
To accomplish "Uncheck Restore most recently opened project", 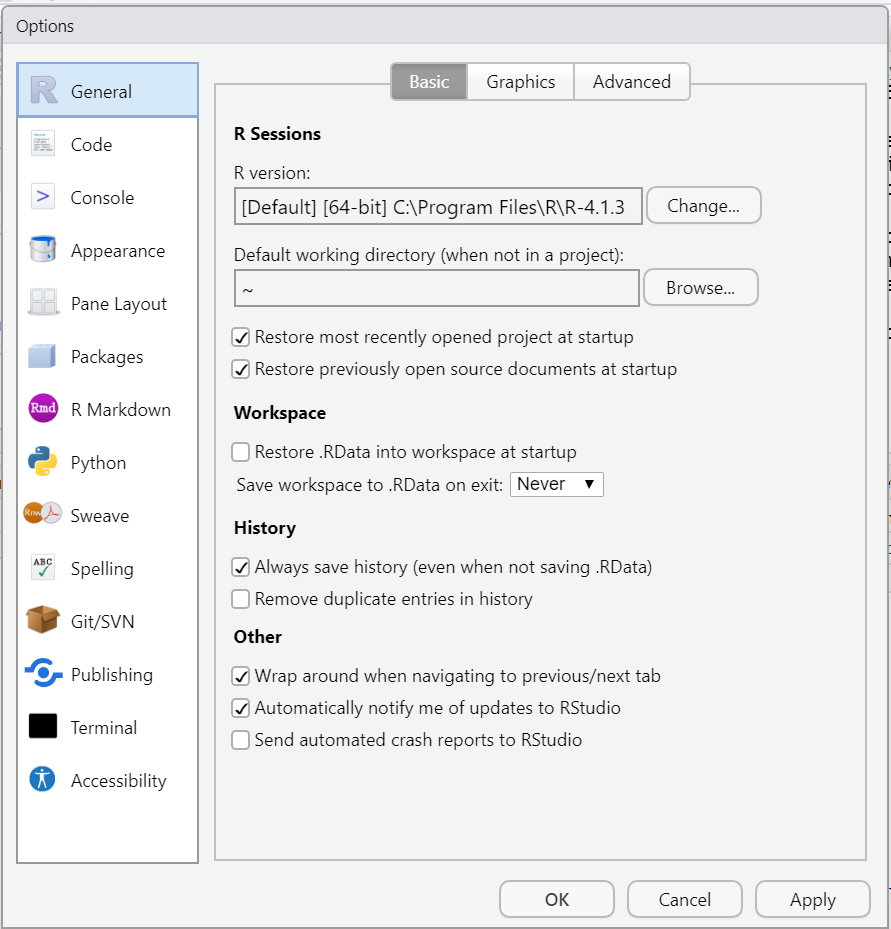I will point(240,337).
